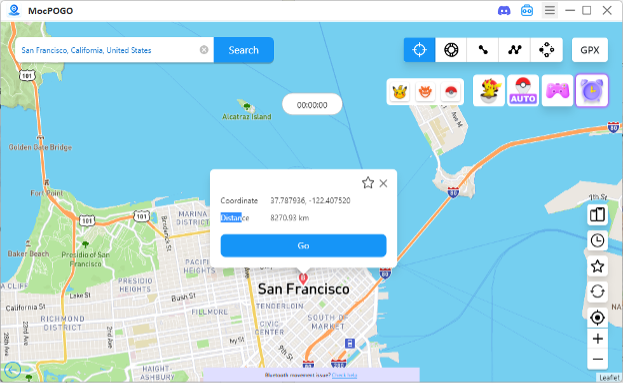Close the coordinate popup
This screenshot has width=624, height=384.
point(383,183)
